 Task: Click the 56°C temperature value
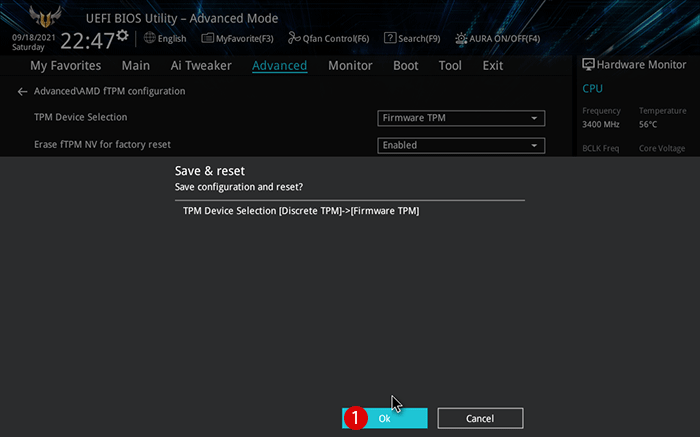tap(648, 125)
